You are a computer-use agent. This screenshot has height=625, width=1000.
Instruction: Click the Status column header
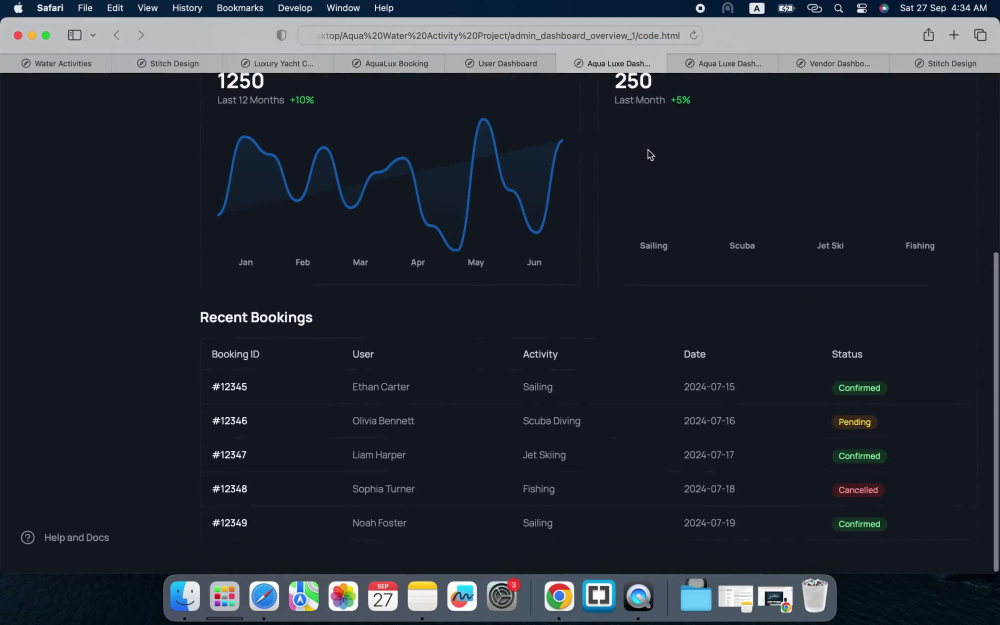(847, 354)
